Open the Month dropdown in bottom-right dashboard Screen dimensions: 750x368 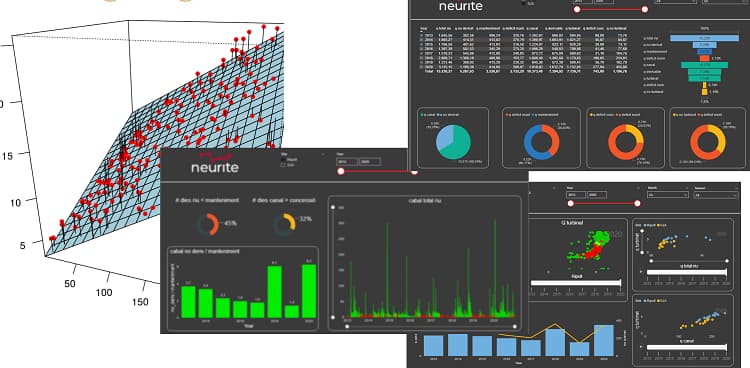click(x=667, y=195)
